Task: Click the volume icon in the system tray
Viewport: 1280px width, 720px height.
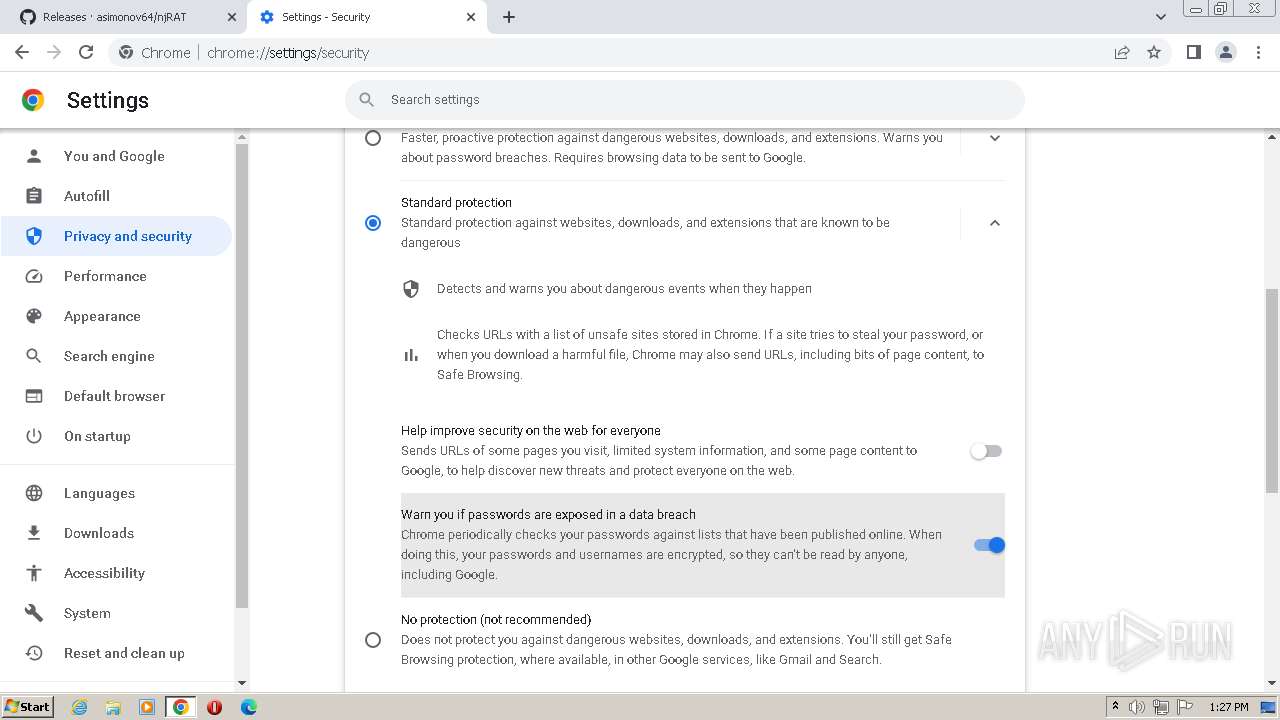Action: tap(1137, 707)
